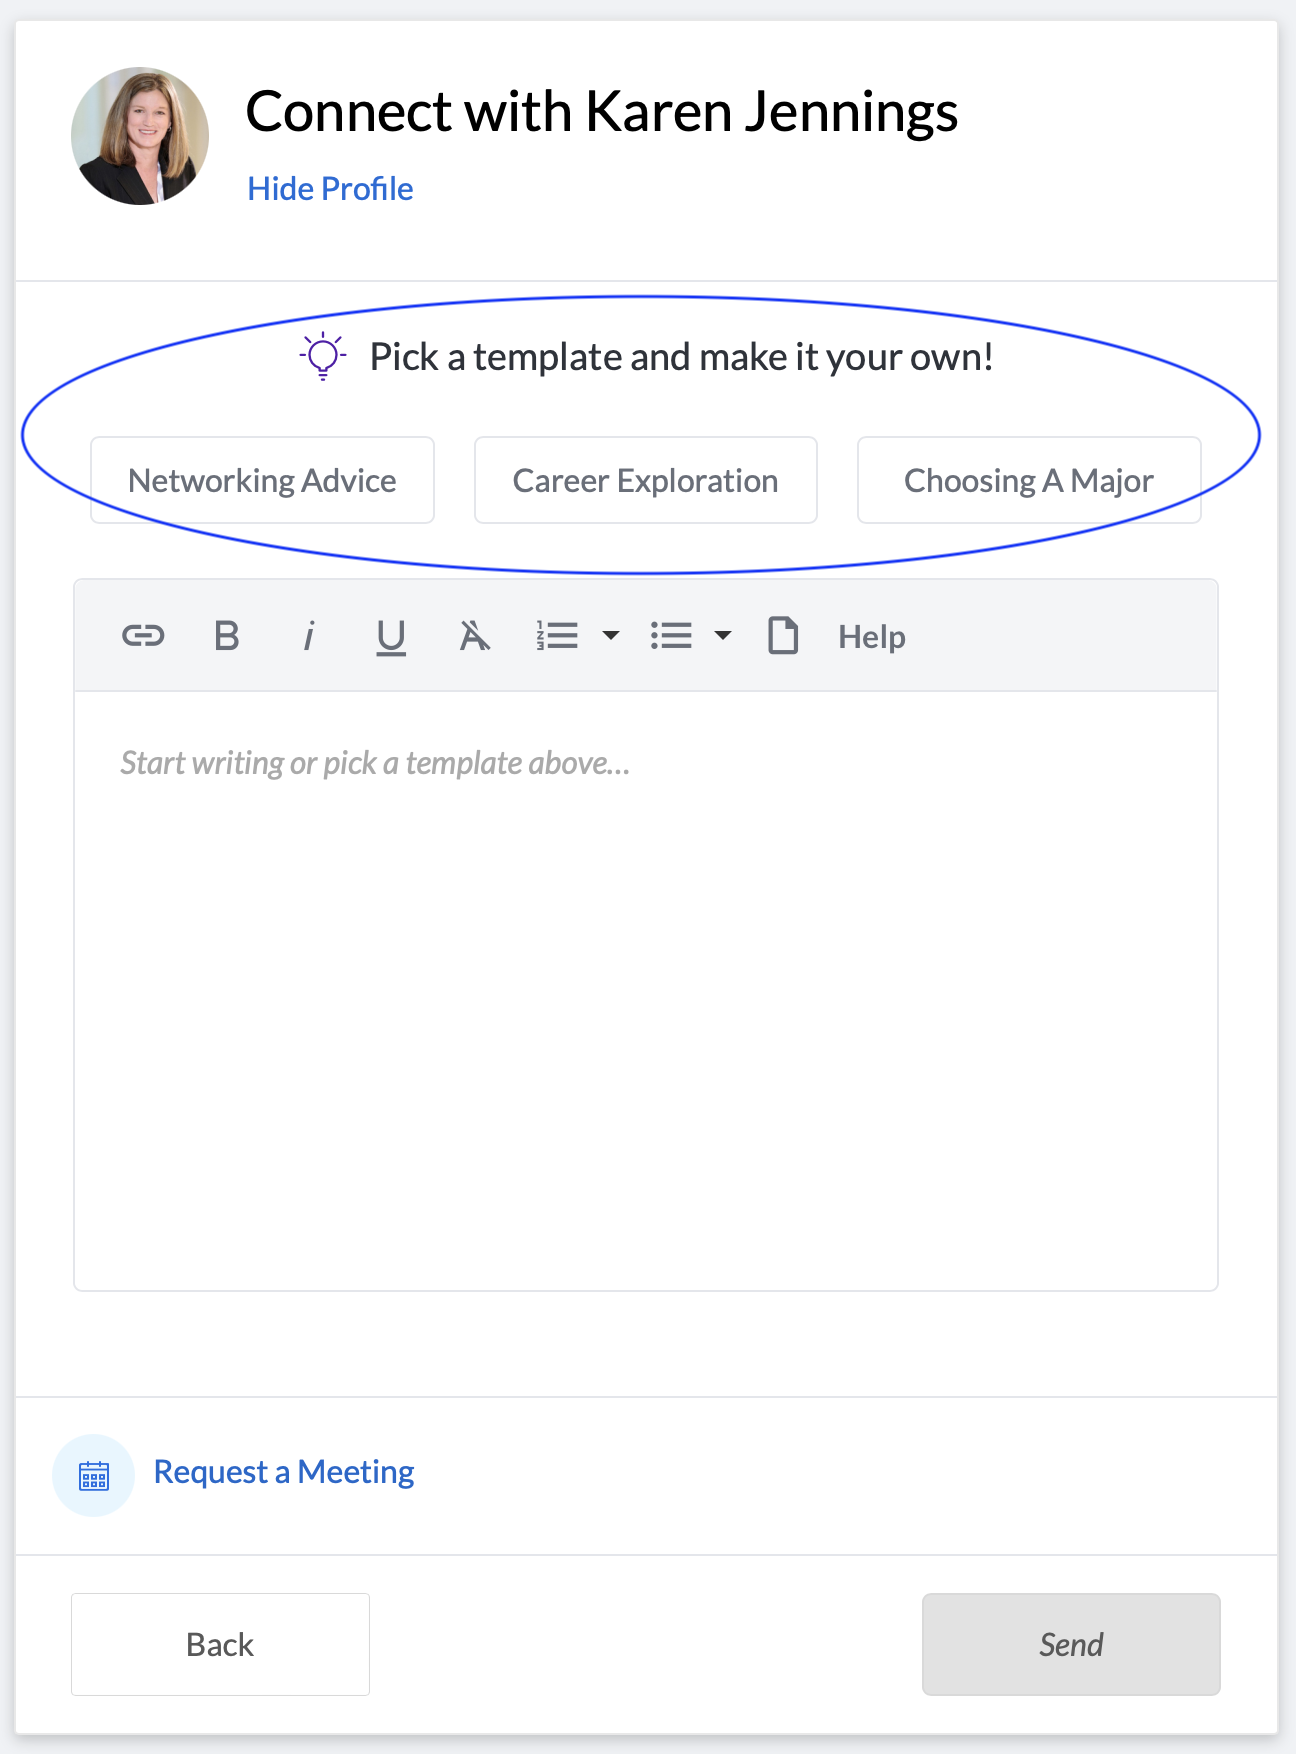Insert a bulleted list

[x=671, y=636]
